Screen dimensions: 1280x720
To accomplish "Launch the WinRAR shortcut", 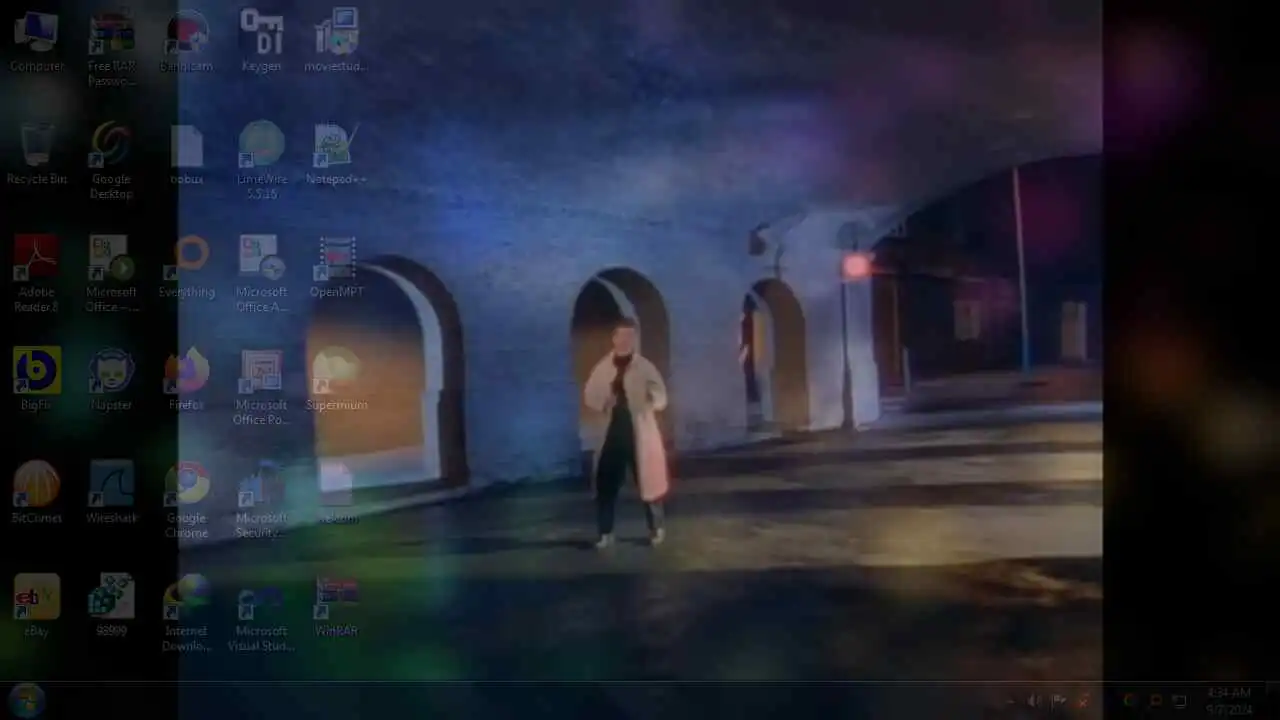I will click(x=336, y=607).
